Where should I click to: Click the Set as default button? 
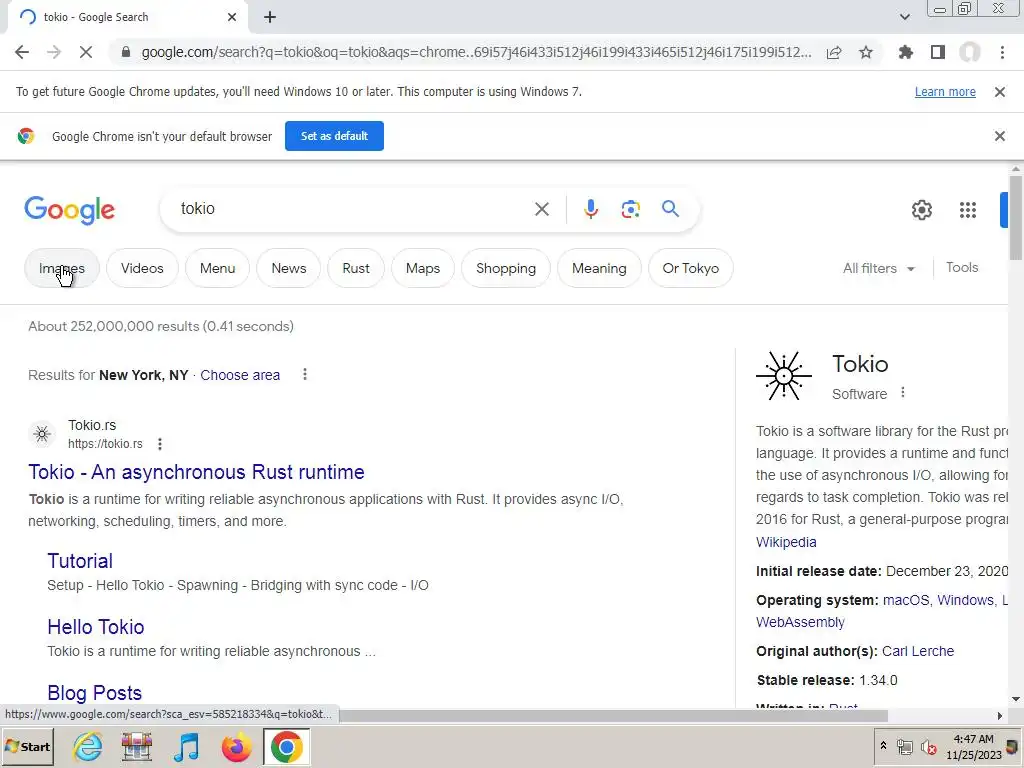(x=334, y=136)
